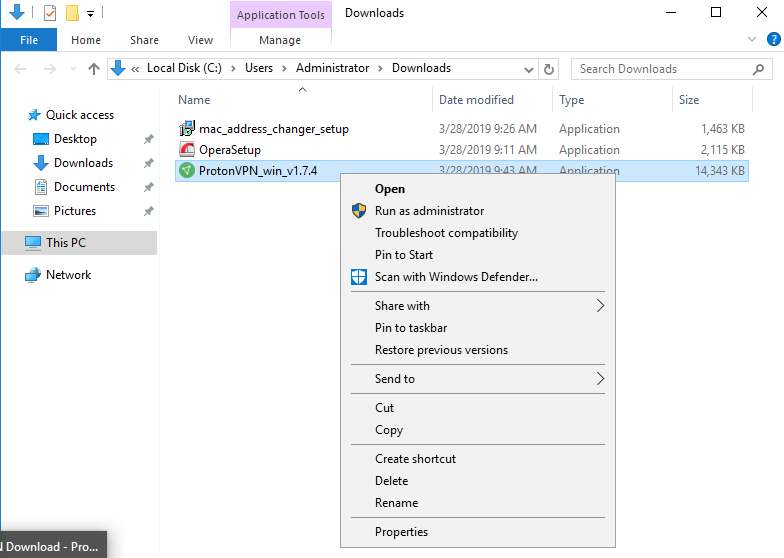This screenshot has height=558, width=784.
Task: Expand the Send to submenu
Action: 478,379
